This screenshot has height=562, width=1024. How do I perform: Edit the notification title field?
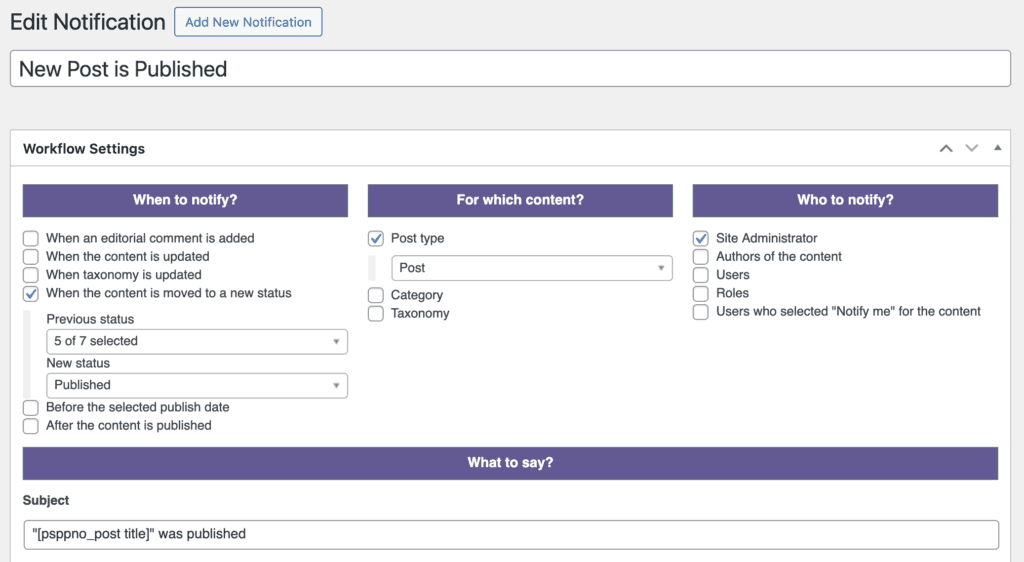(510, 69)
